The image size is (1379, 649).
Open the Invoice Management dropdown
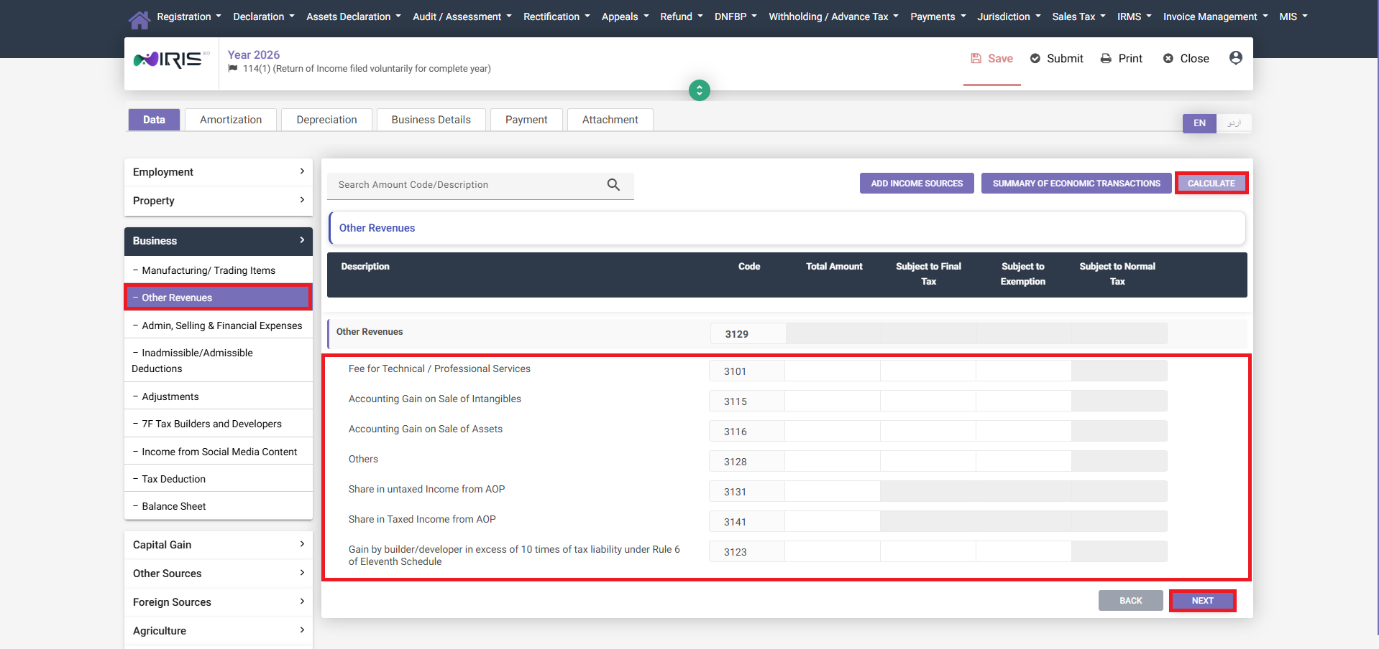(x=1216, y=17)
